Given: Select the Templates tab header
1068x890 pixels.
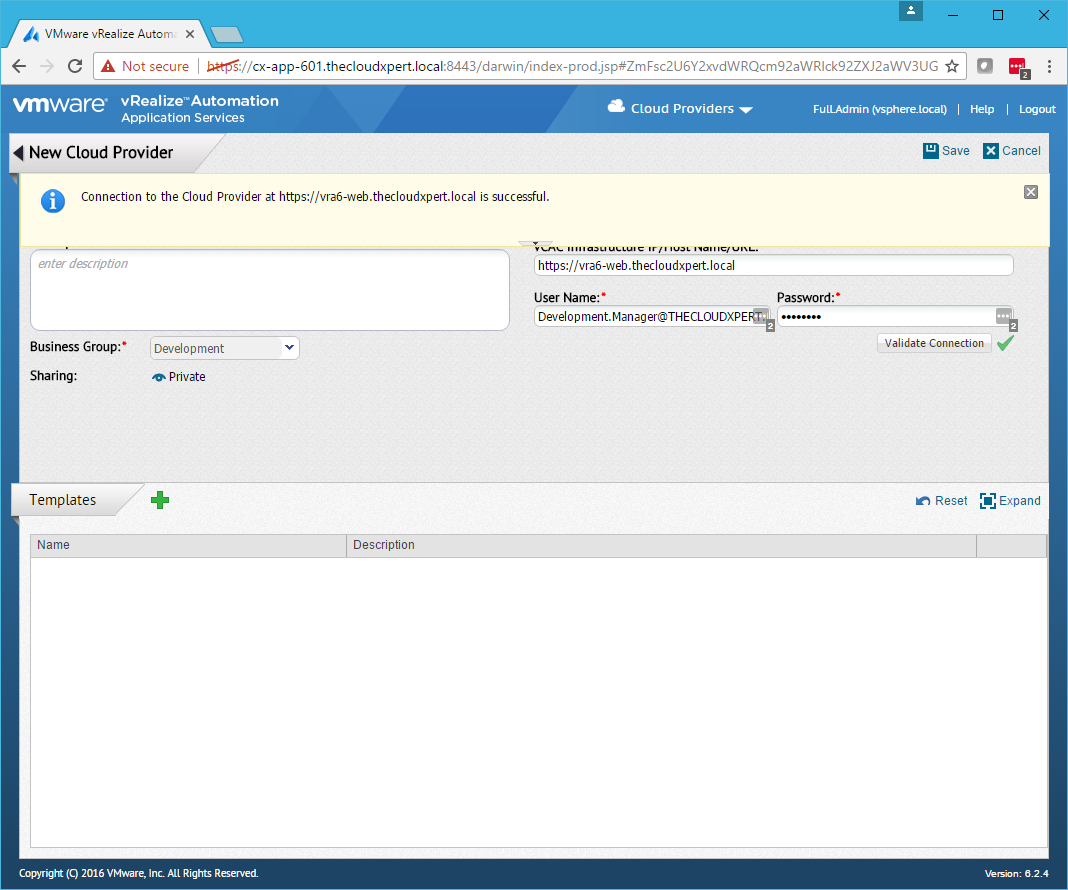Looking at the screenshot, I should [63, 500].
